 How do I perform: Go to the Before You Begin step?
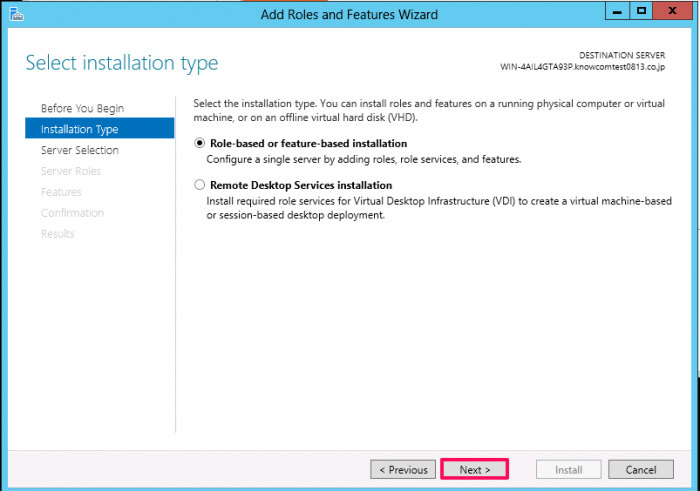point(82,108)
